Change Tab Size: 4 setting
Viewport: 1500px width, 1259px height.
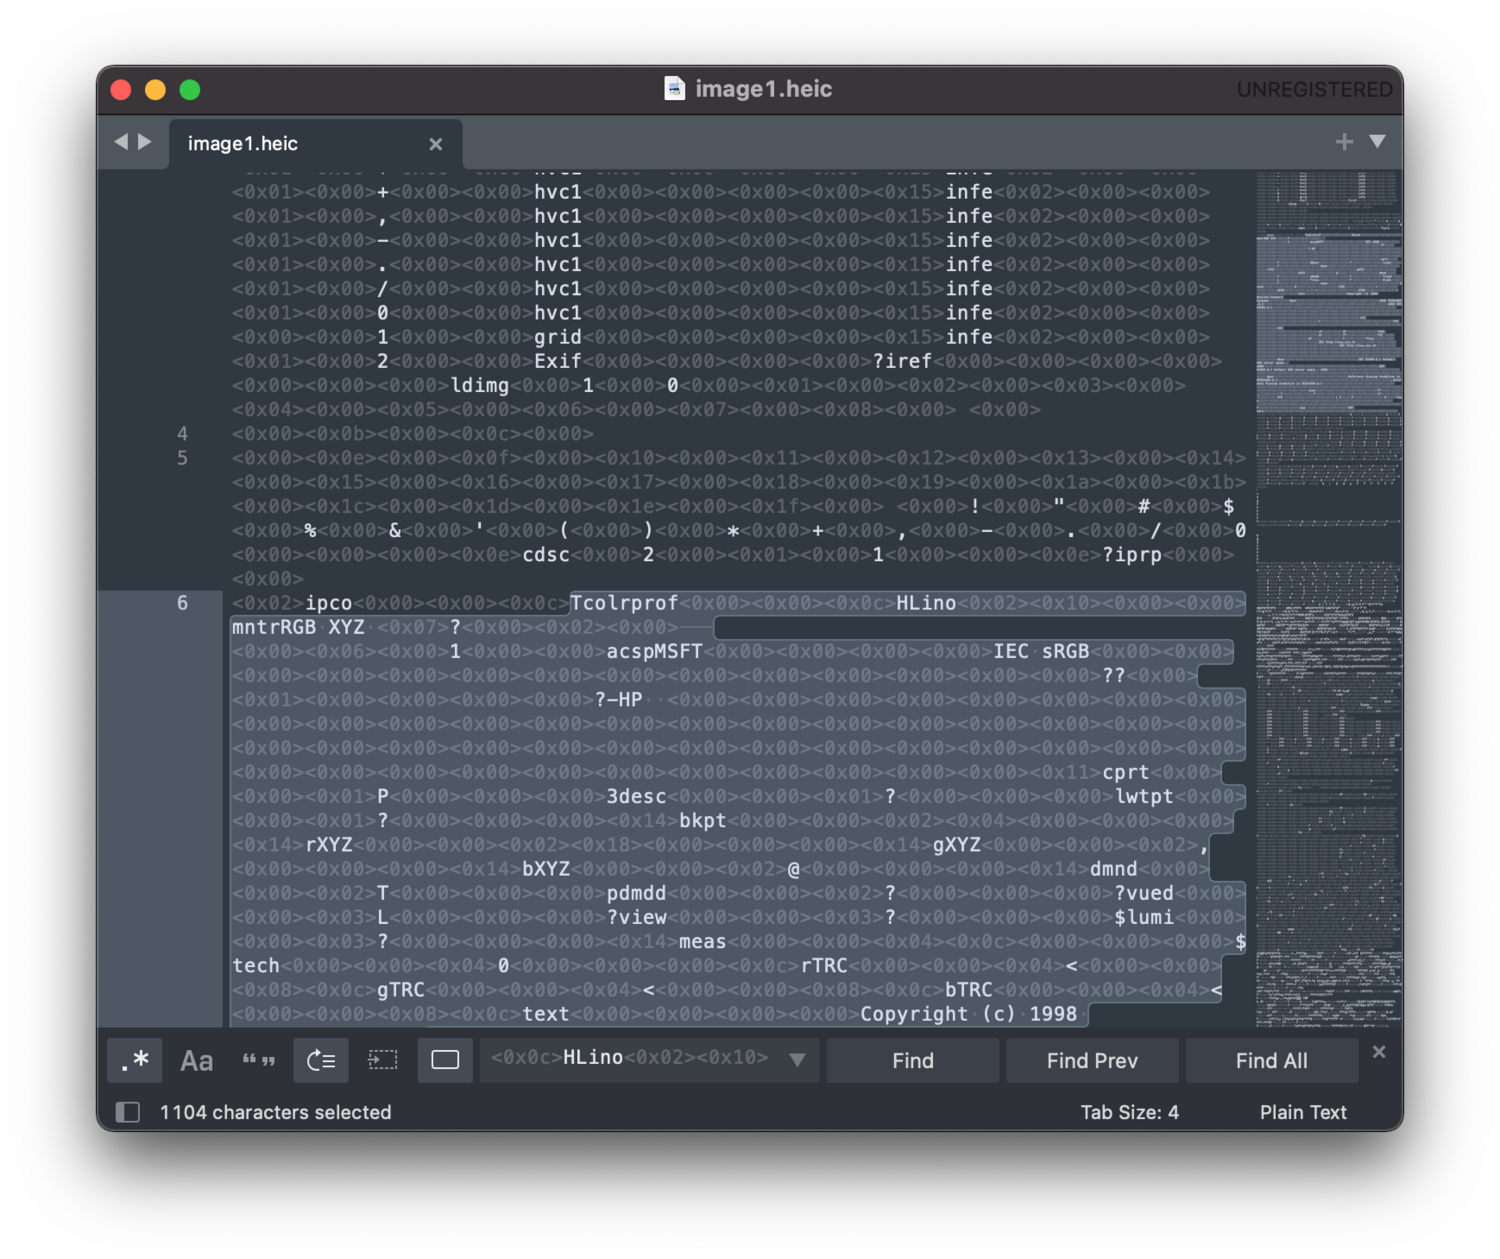coord(1129,1112)
